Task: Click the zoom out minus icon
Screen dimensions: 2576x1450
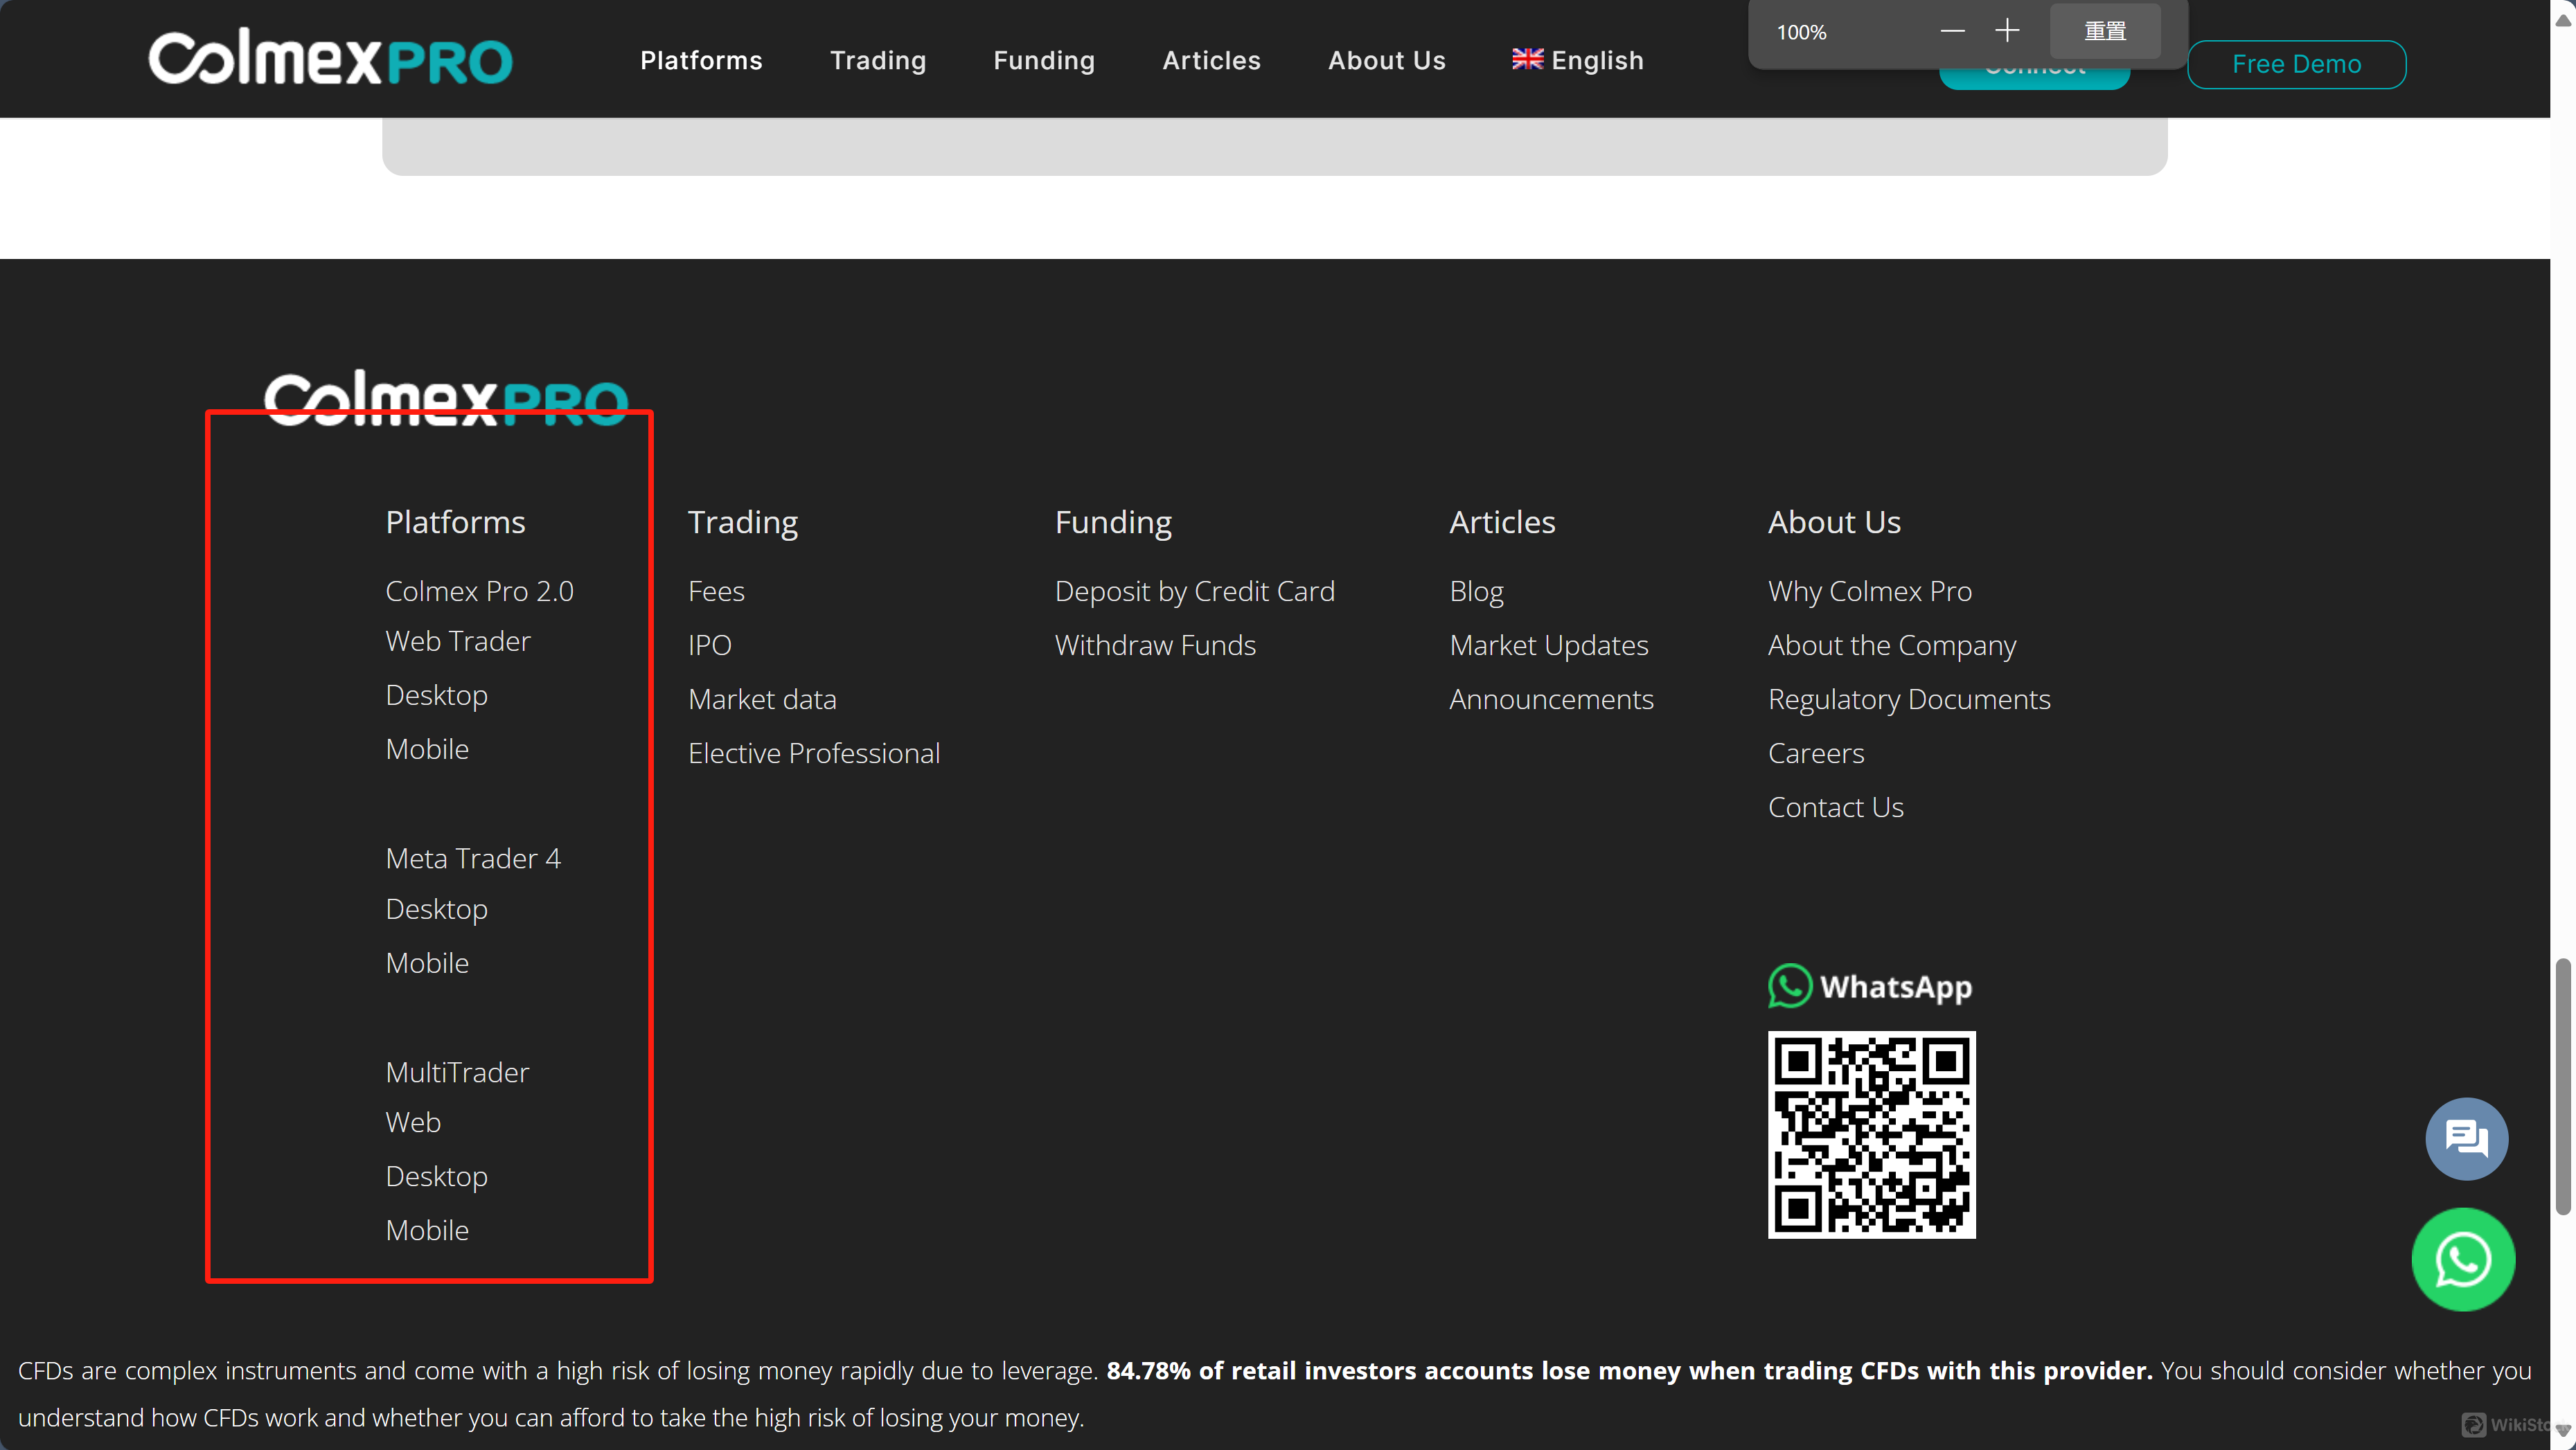Action: coord(1952,31)
